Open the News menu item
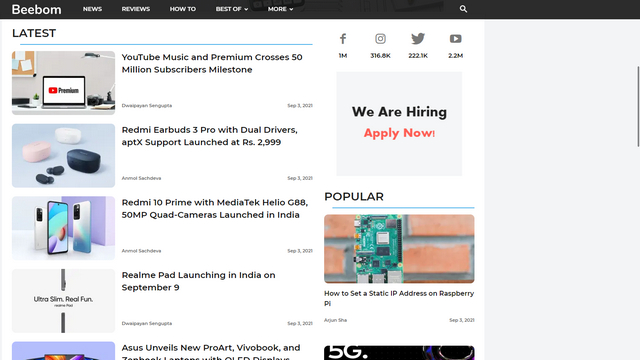The width and height of the screenshot is (640, 360). pos(92,9)
